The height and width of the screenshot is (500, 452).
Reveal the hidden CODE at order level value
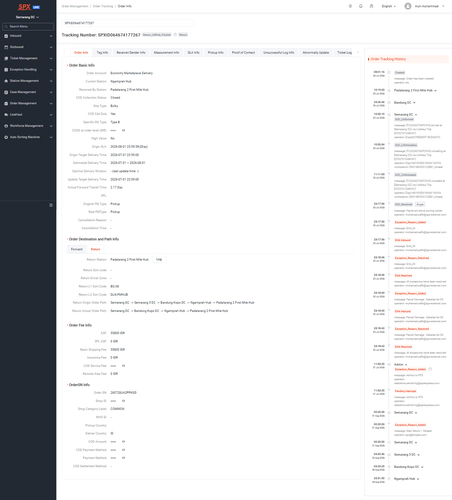pos(123,130)
